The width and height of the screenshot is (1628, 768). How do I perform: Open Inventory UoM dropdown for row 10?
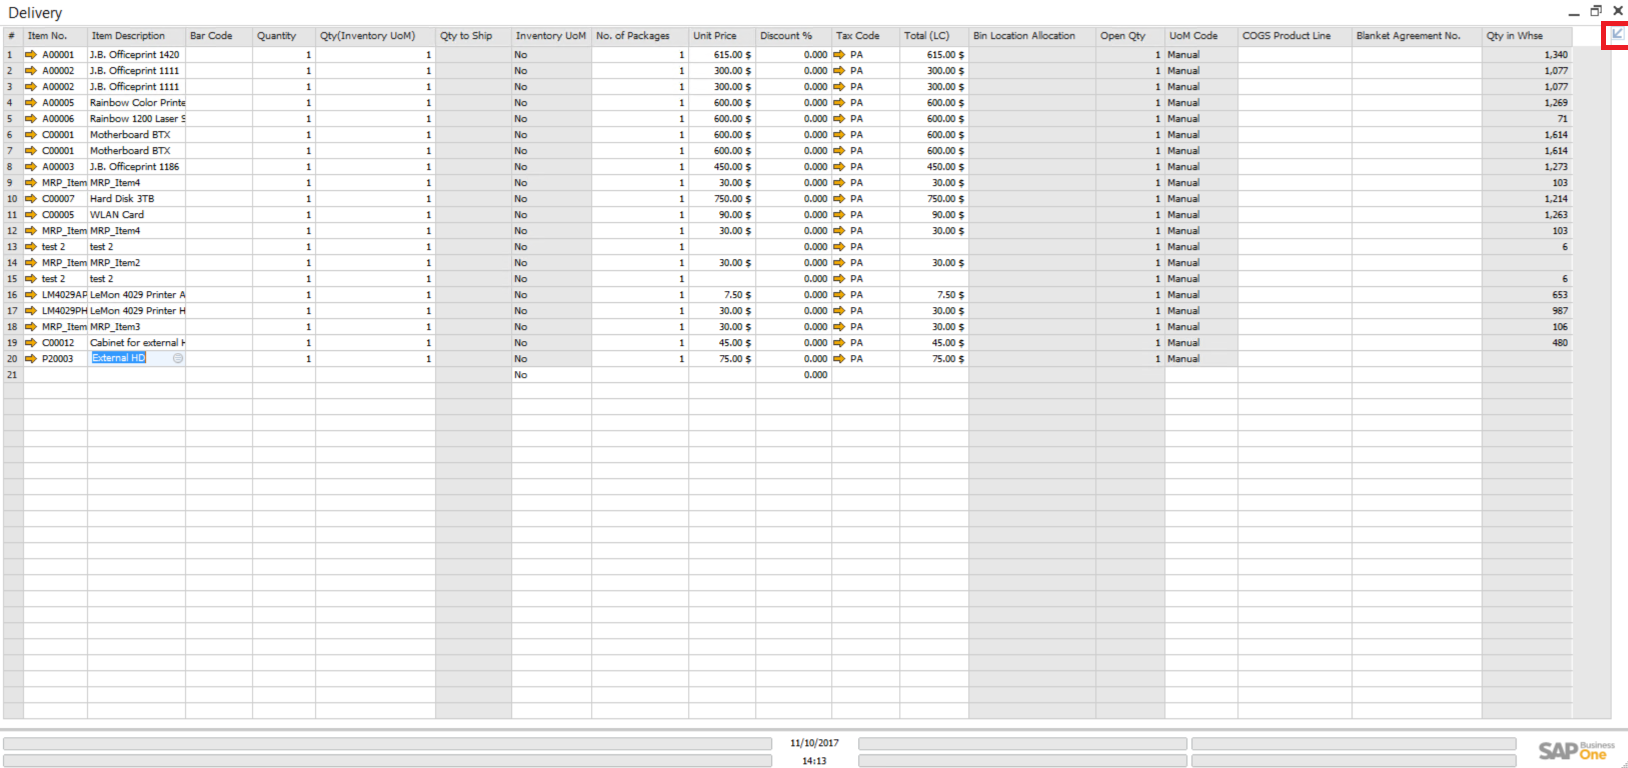click(550, 199)
